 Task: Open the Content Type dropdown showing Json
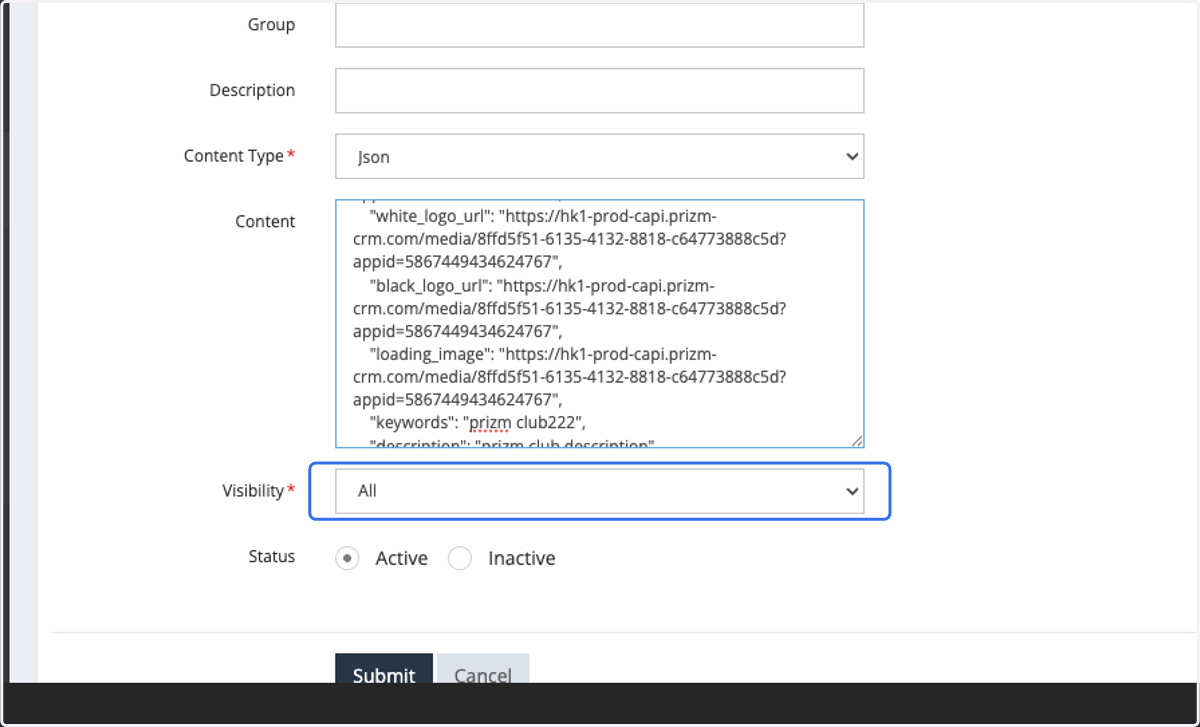599,156
